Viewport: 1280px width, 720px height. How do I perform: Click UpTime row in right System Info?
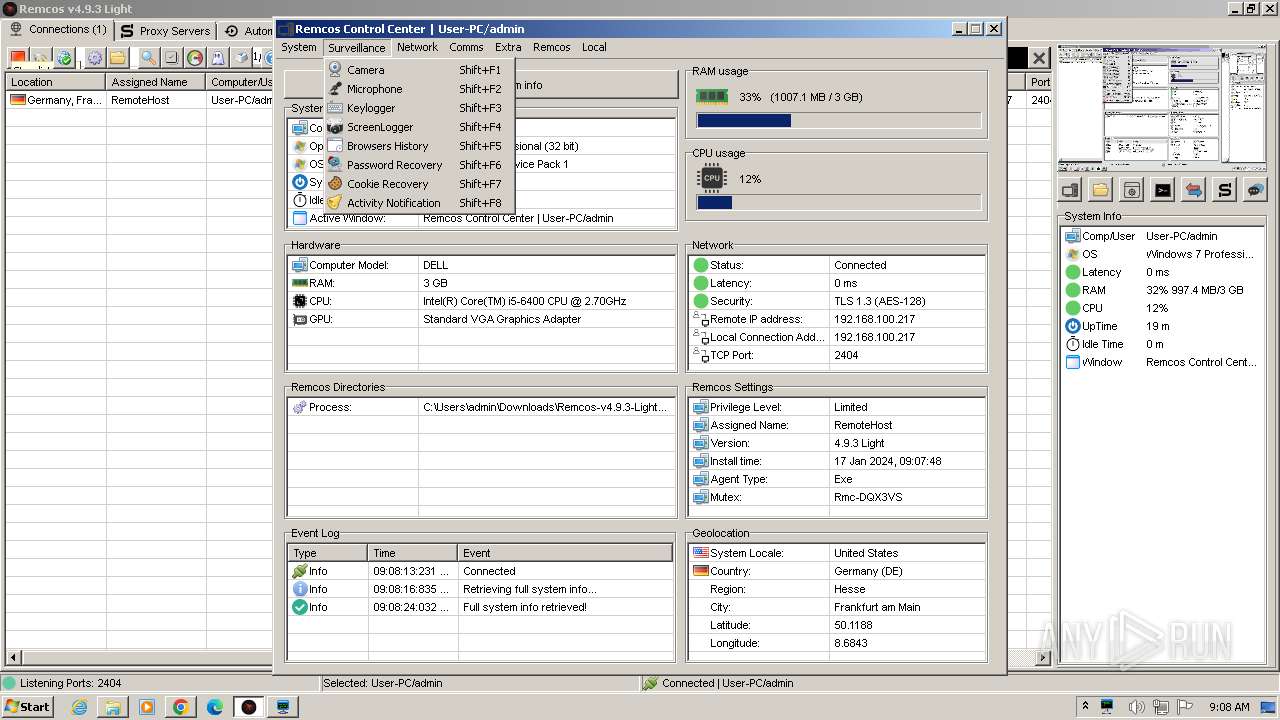1163,326
